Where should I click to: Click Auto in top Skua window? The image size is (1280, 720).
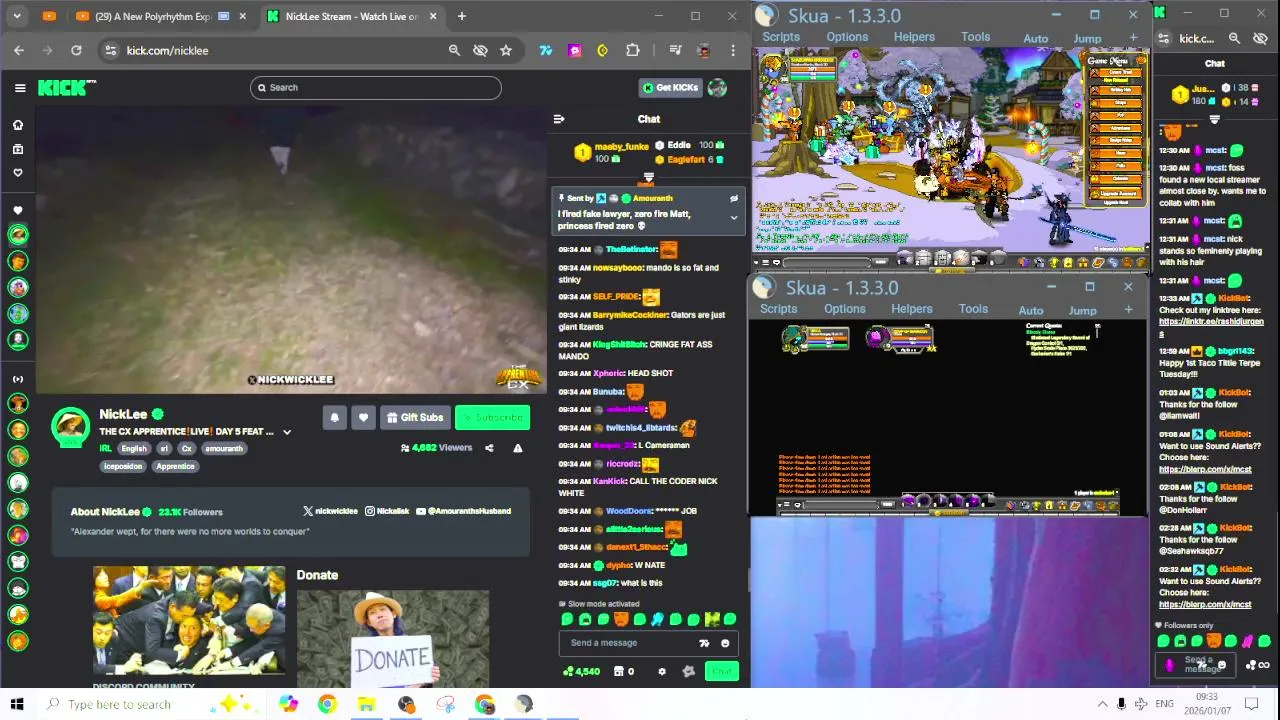click(1036, 38)
